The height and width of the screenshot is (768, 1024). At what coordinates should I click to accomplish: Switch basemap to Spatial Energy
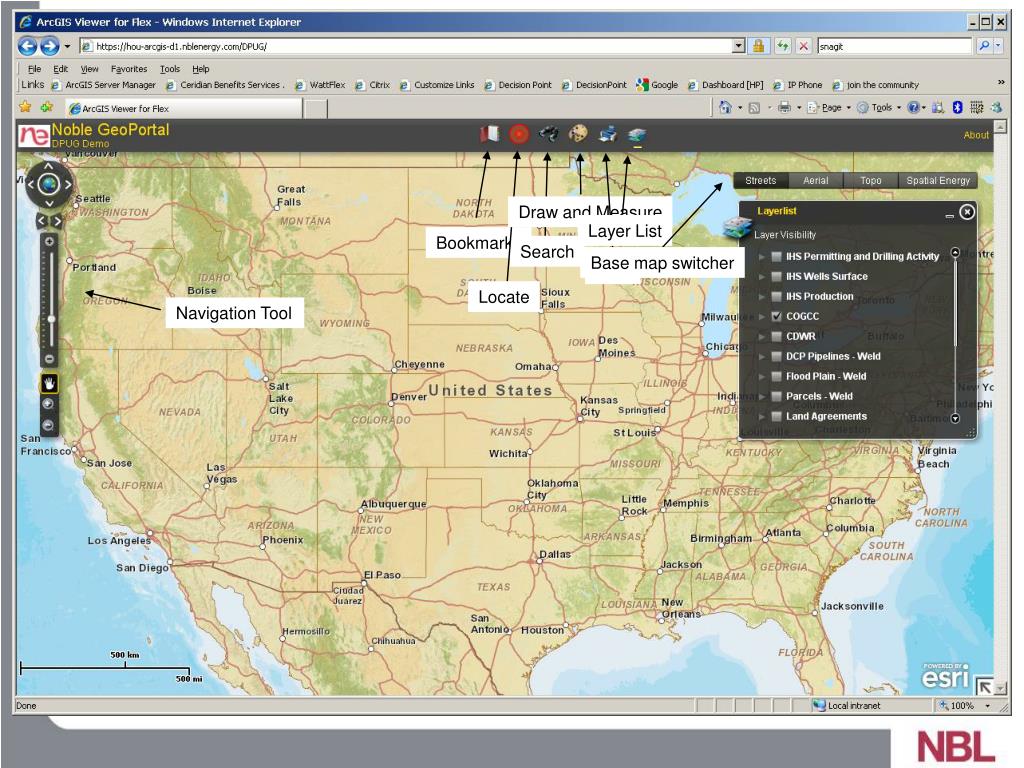pyautogui.click(x=938, y=180)
